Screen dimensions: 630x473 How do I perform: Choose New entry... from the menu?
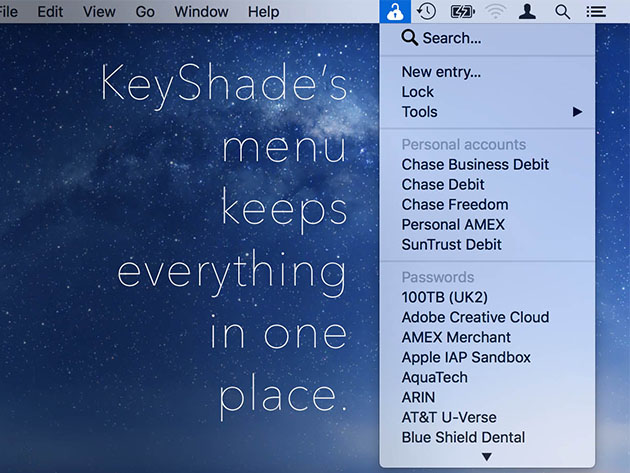click(x=487, y=72)
